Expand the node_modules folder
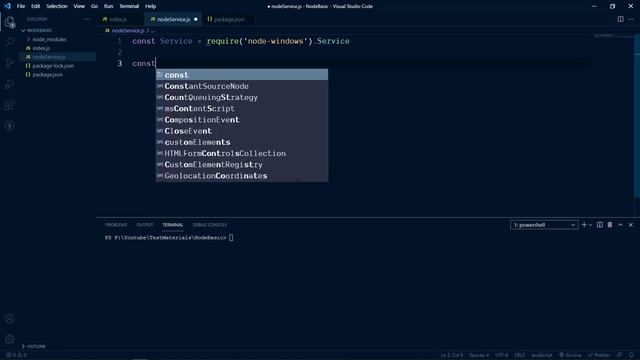Image resolution: width=640 pixels, height=360 pixels. coord(49,40)
